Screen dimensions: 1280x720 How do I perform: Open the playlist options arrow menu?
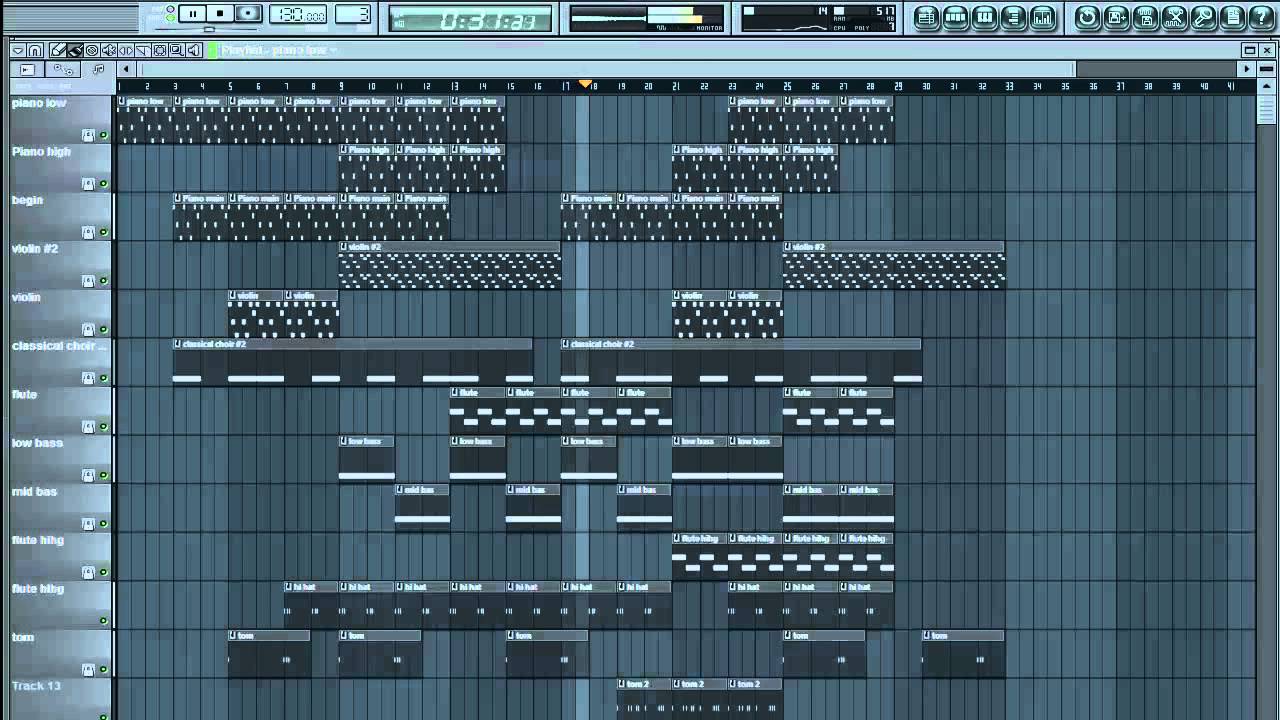point(18,50)
